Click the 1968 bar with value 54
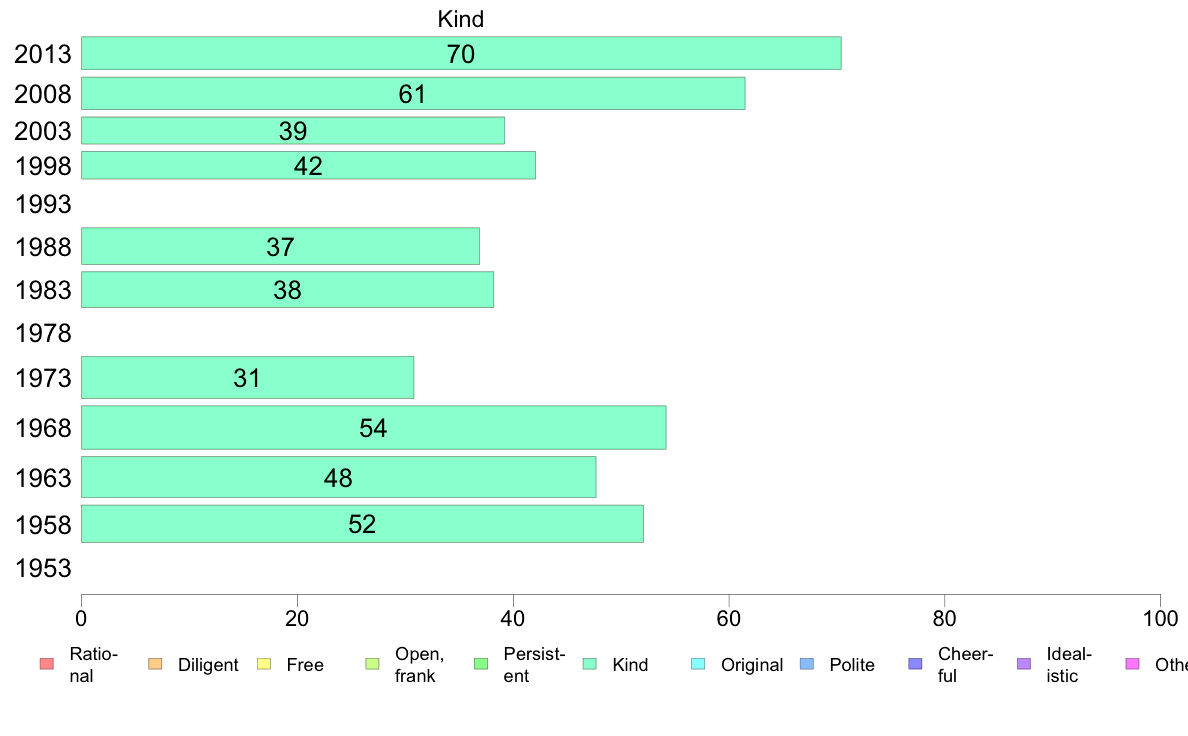The height and width of the screenshot is (736, 1188). click(x=374, y=428)
